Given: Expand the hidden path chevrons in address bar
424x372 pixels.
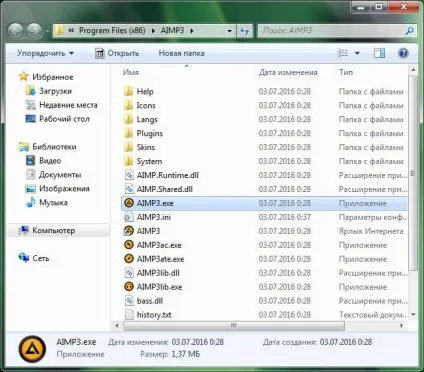Looking at the screenshot, I should pos(71,31).
